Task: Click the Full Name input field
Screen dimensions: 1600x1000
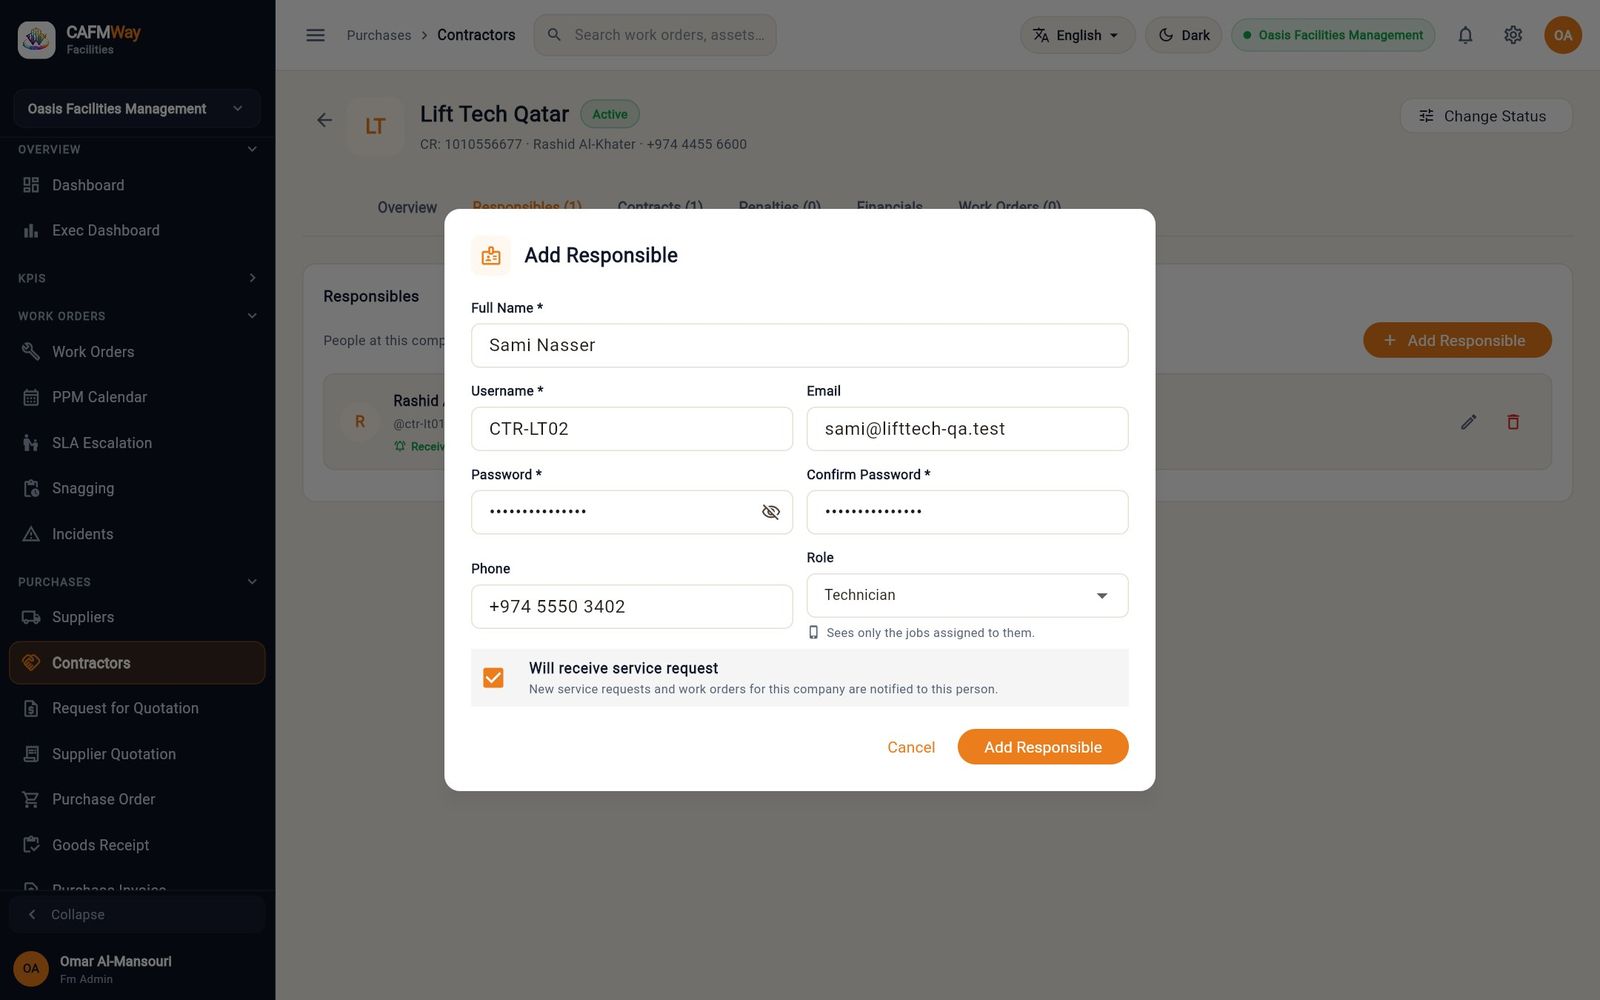Action: coord(799,345)
